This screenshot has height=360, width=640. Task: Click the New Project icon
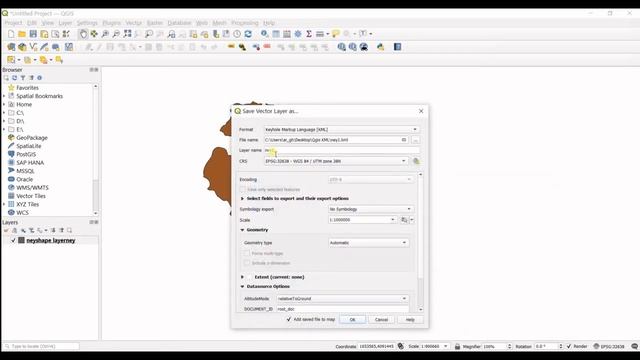11,34
